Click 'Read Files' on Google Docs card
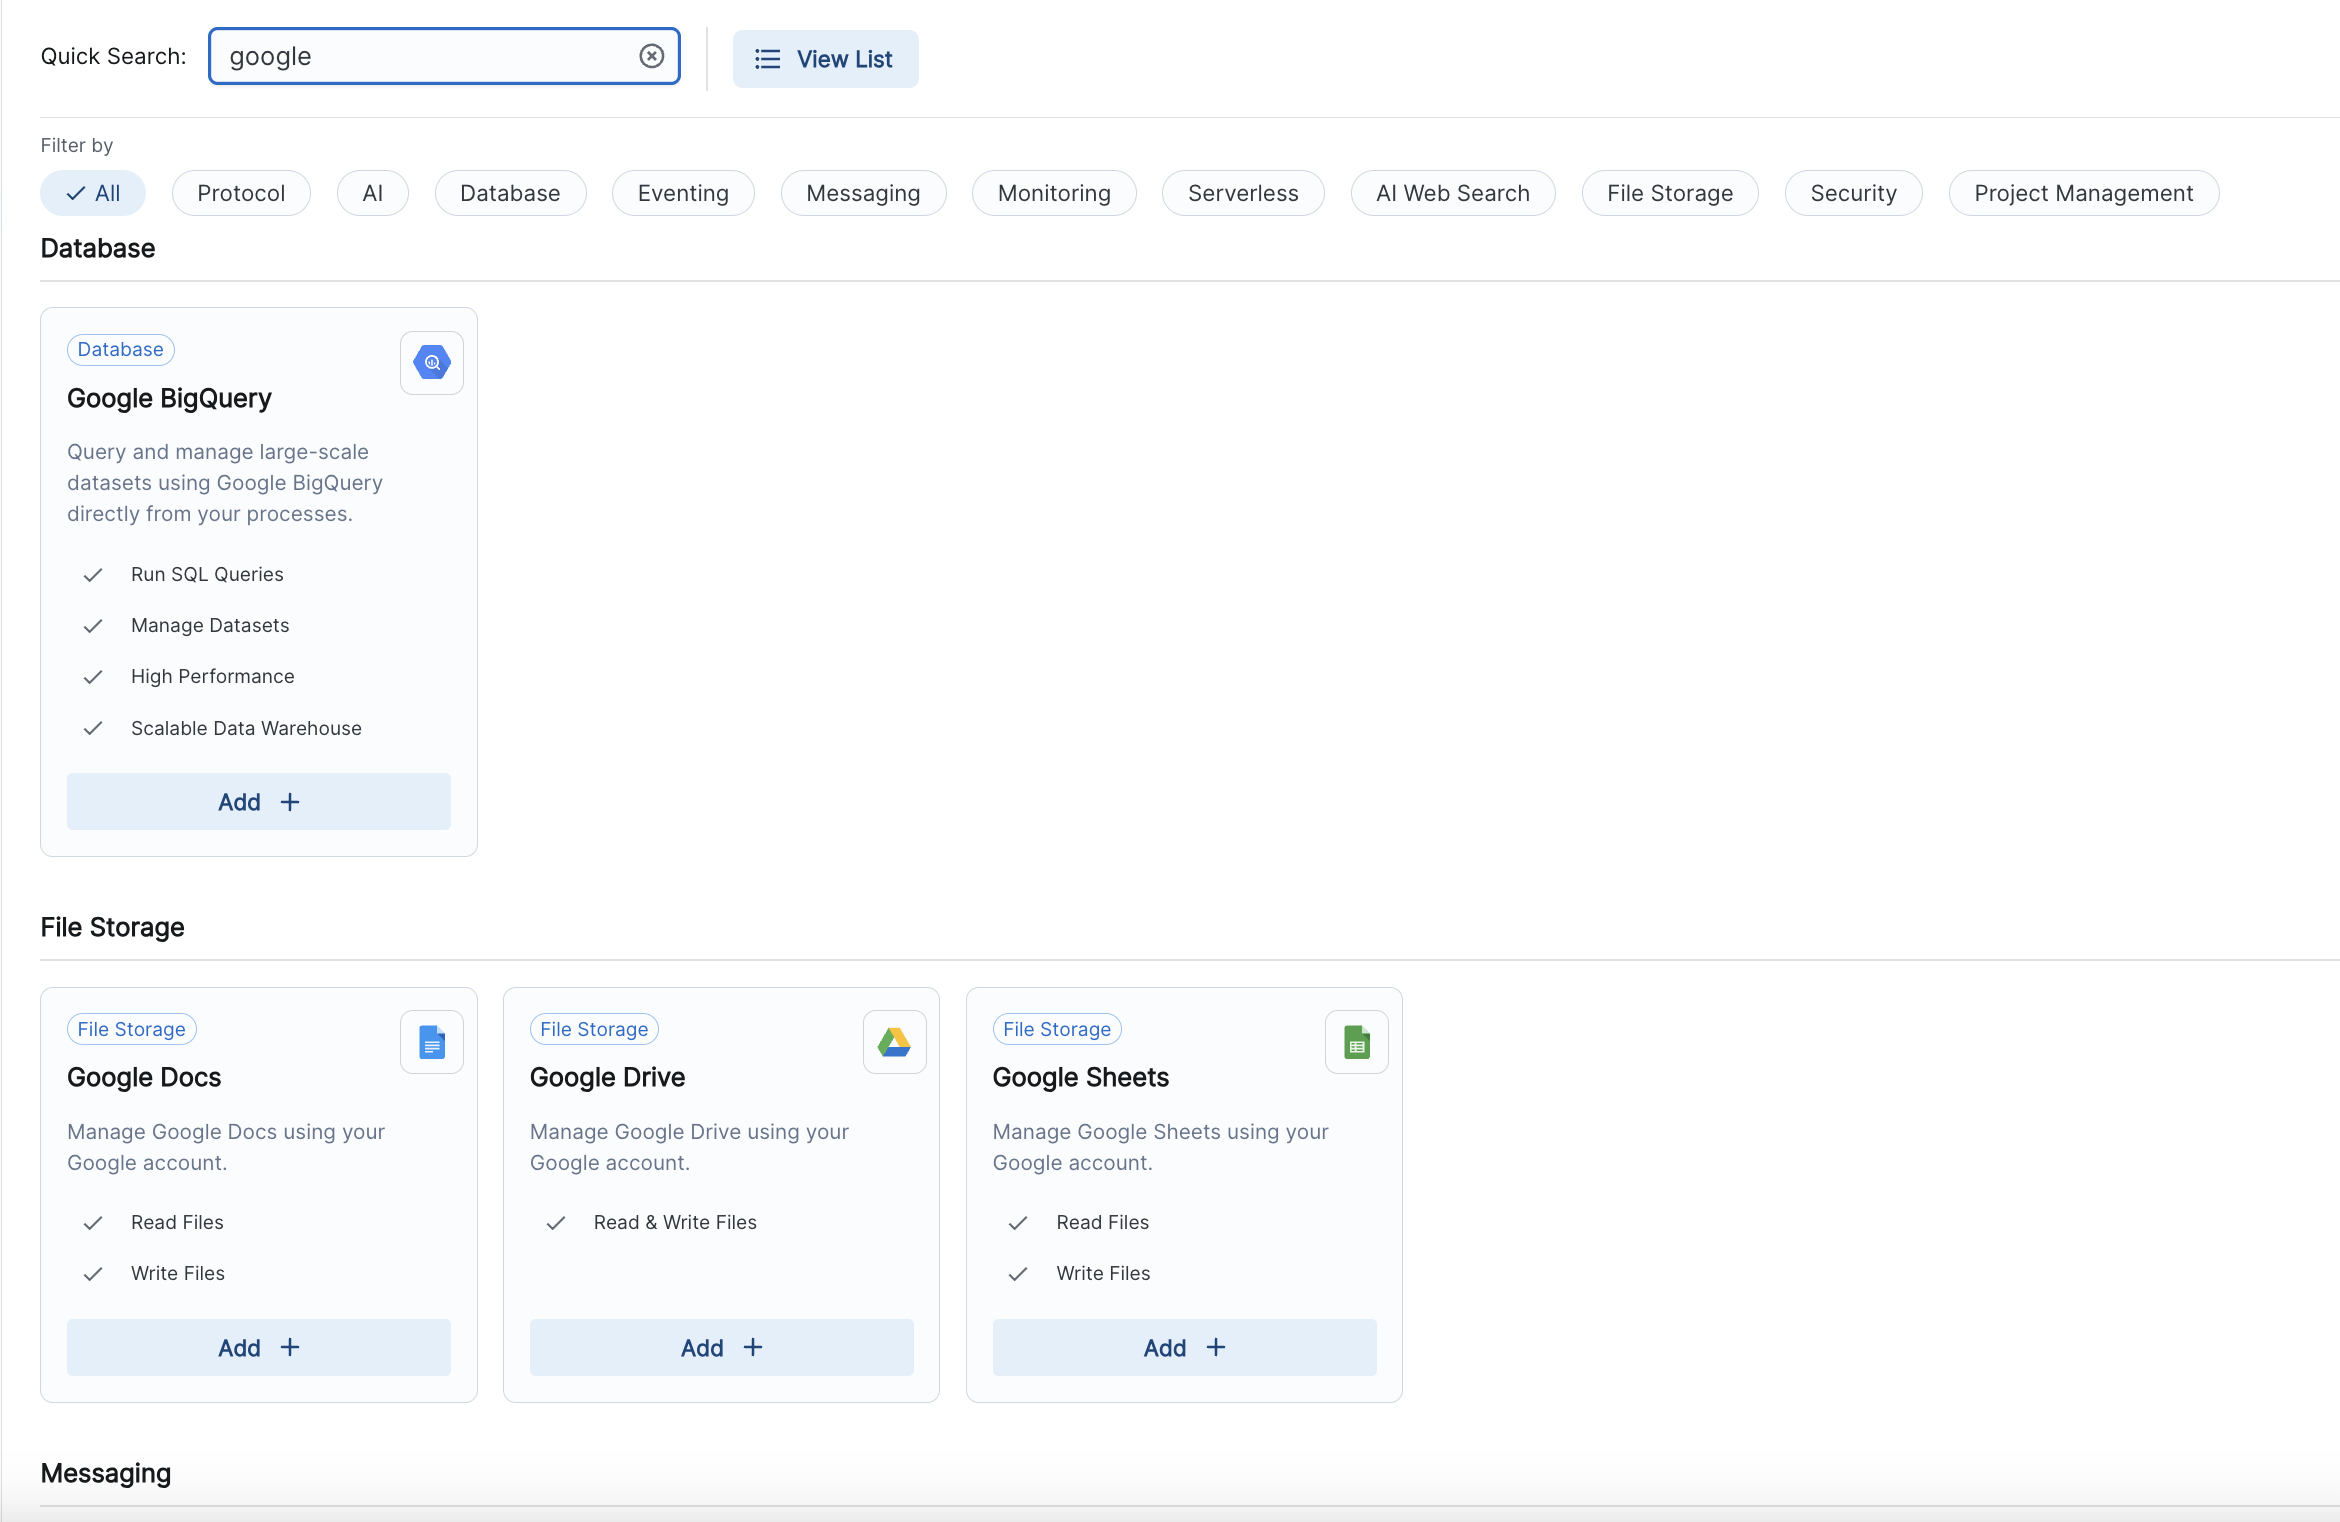This screenshot has width=2340, height=1522. [x=177, y=1223]
